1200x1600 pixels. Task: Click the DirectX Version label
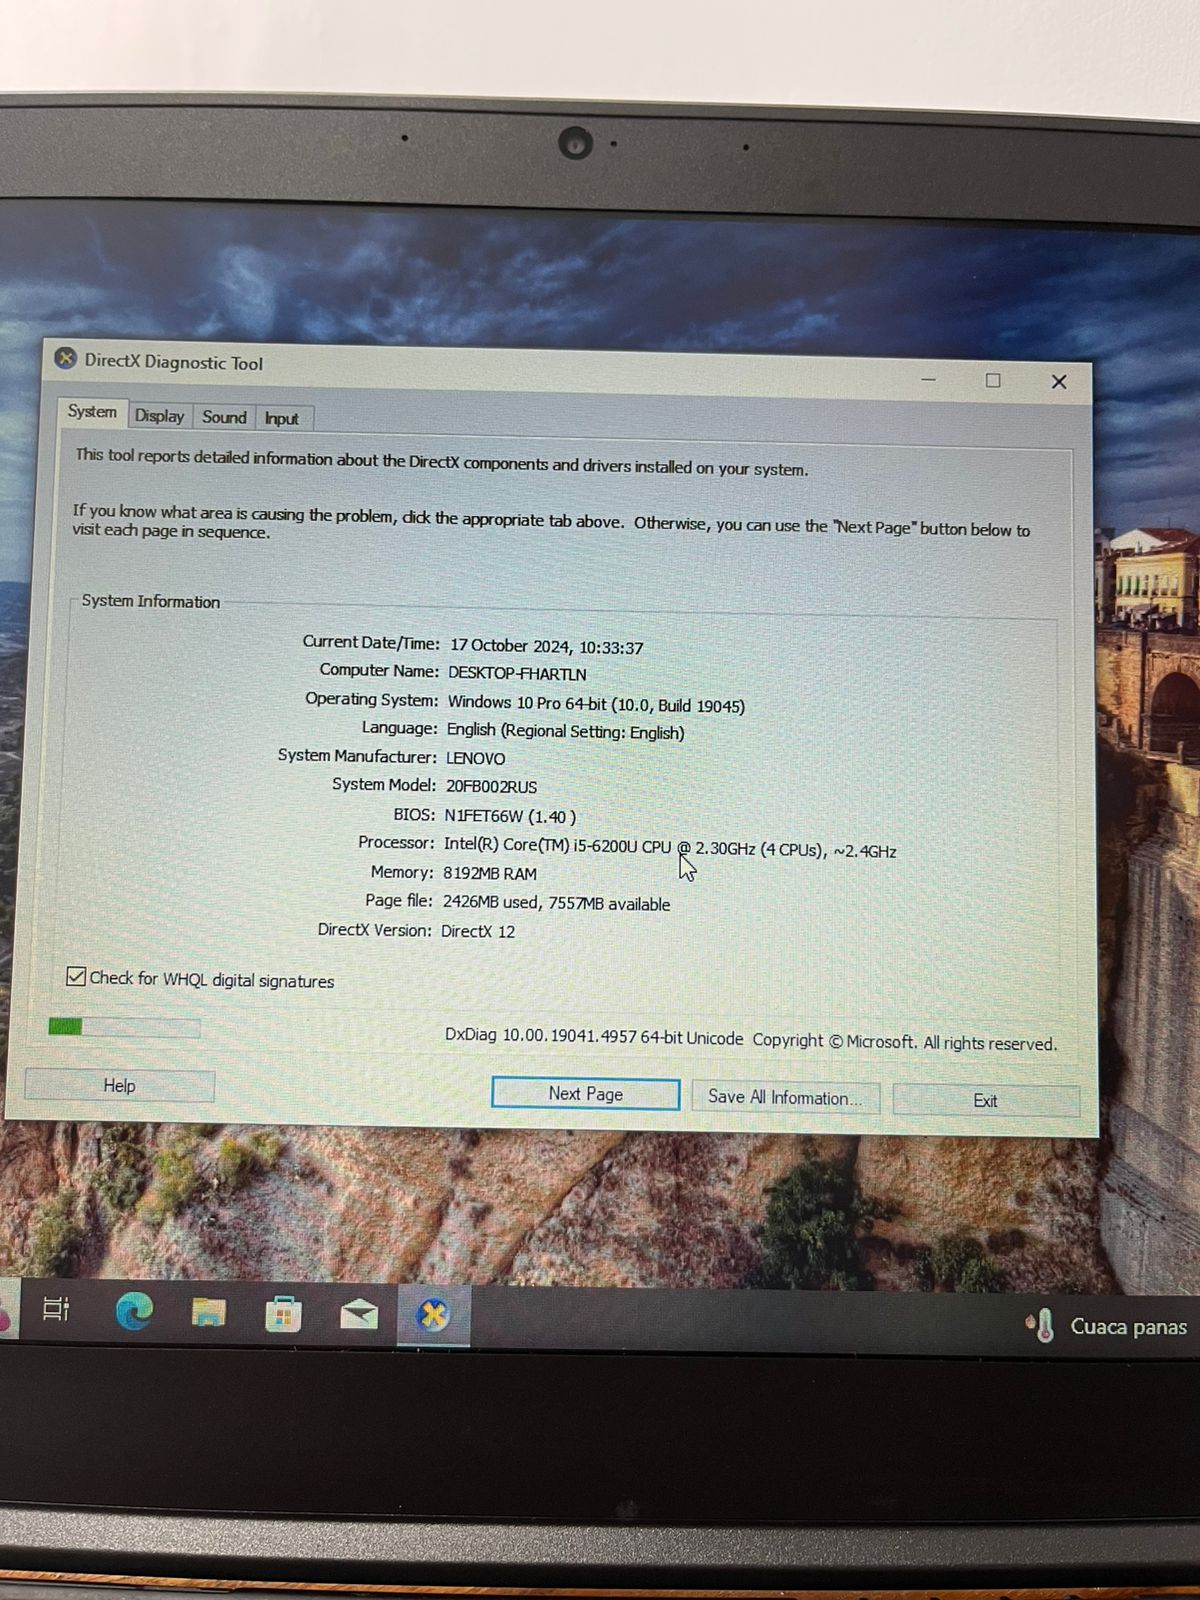(x=374, y=929)
